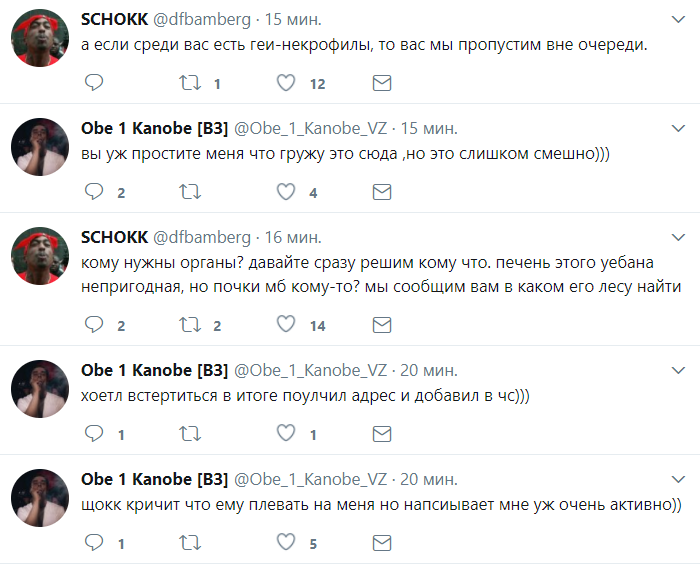Open the '16 мин.' timestamp on SCHOKK's tweet
This screenshot has height=569, width=700.
pyautogui.click(x=292, y=237)
